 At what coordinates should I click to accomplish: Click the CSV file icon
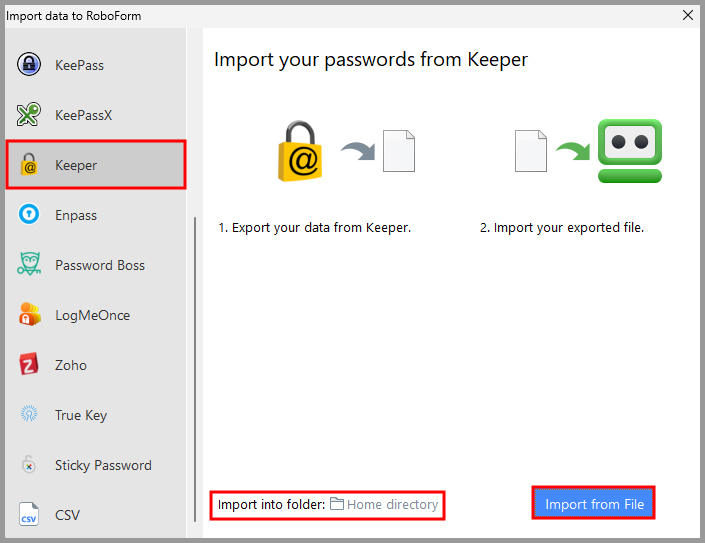coord(29,515)
